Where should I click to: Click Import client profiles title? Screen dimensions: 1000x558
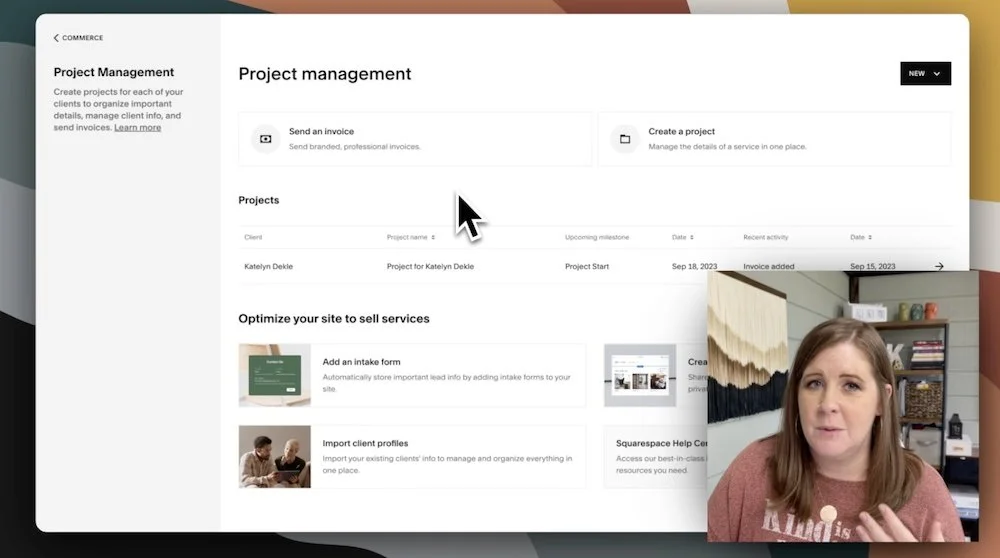coord(365,443)
